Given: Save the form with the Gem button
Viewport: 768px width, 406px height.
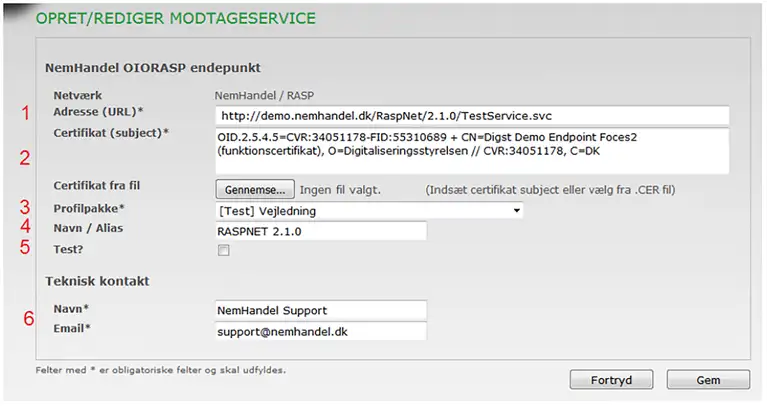Looking at the screenshot, I should point(708,380).
